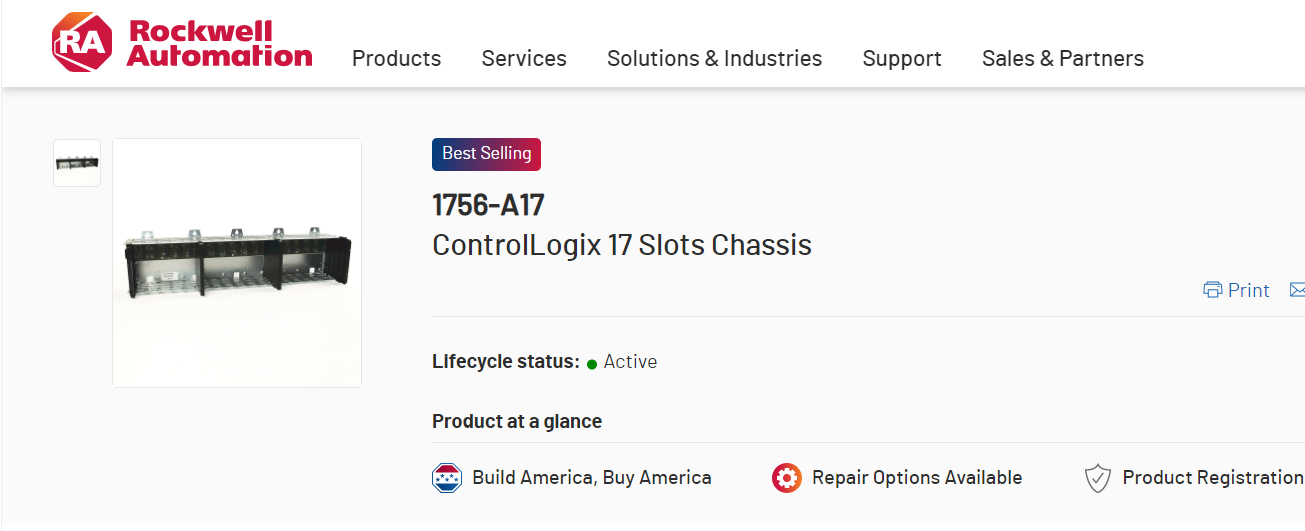Select the small chassis thumbnail image
Viewport: 1305px width, 531px height.
click(77, 163)
